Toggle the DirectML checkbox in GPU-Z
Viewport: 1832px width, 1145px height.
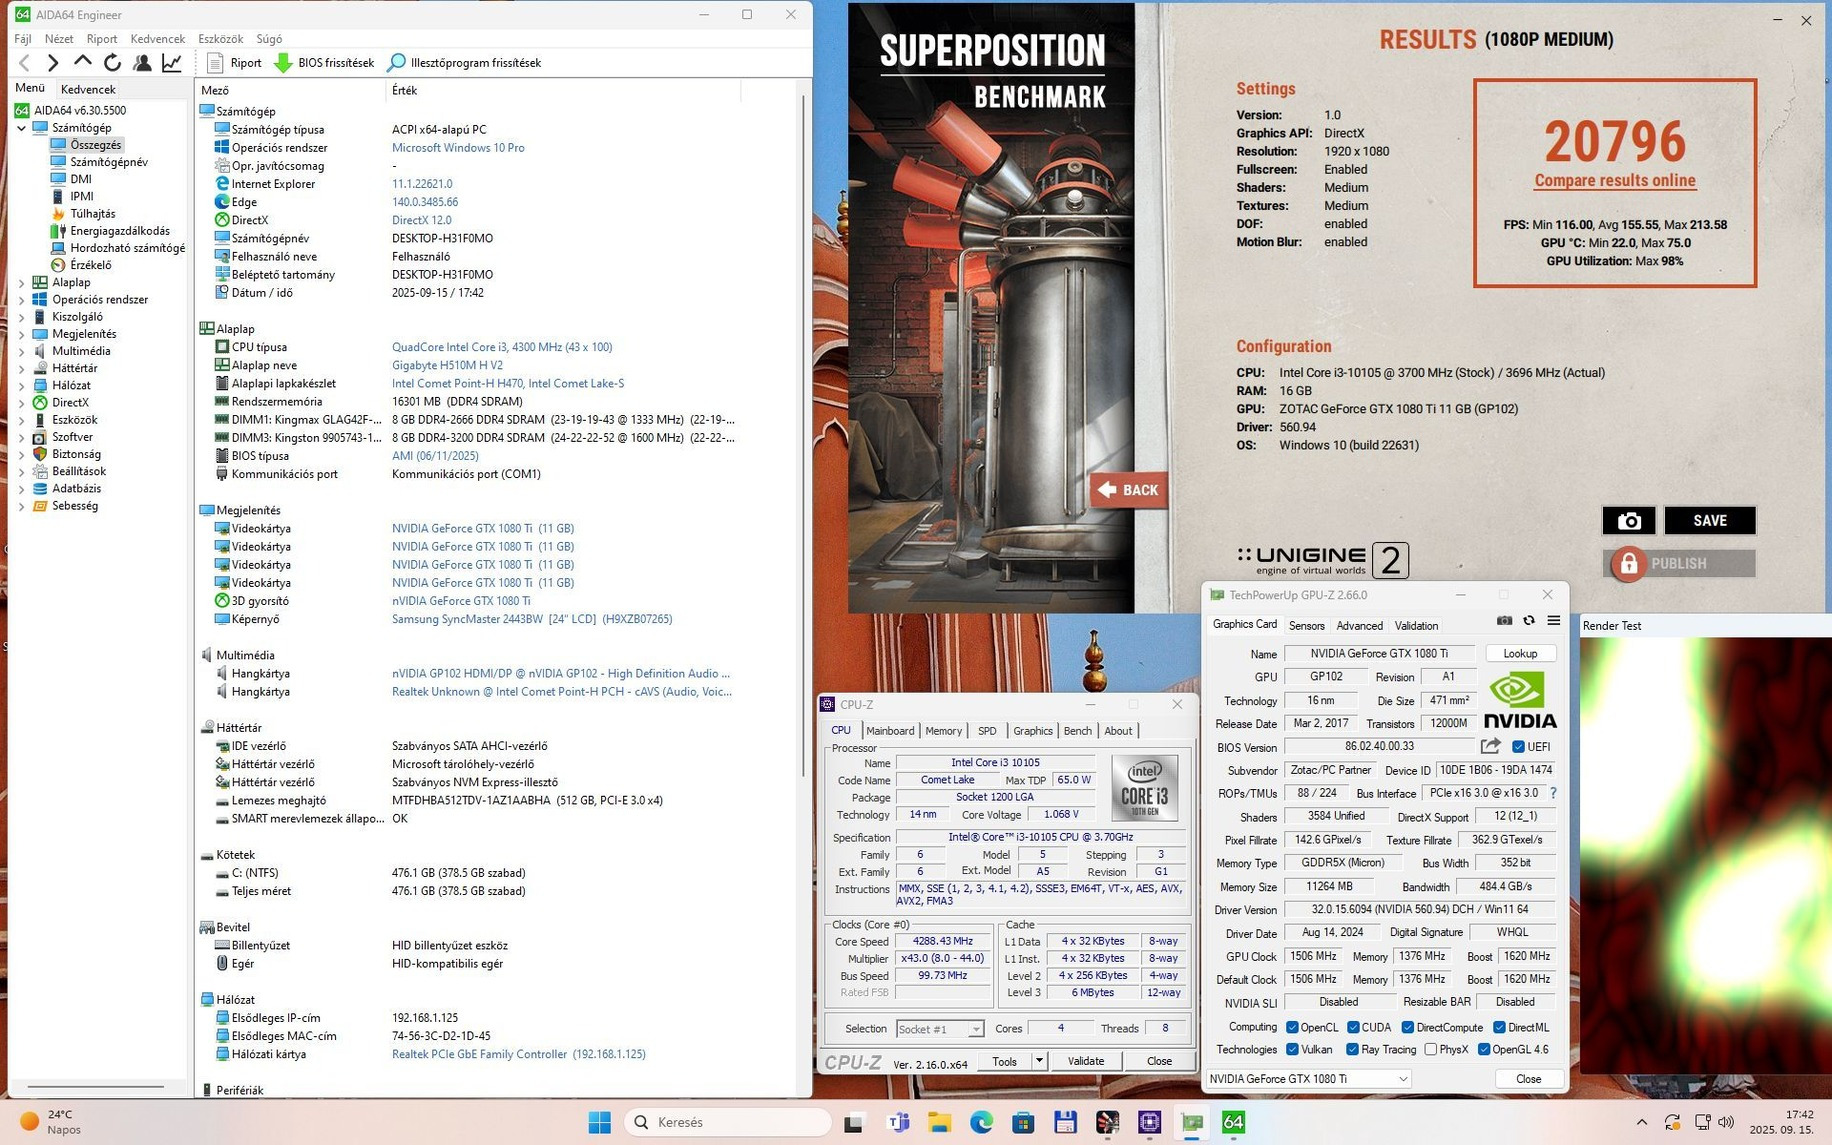point(1499,1027)
